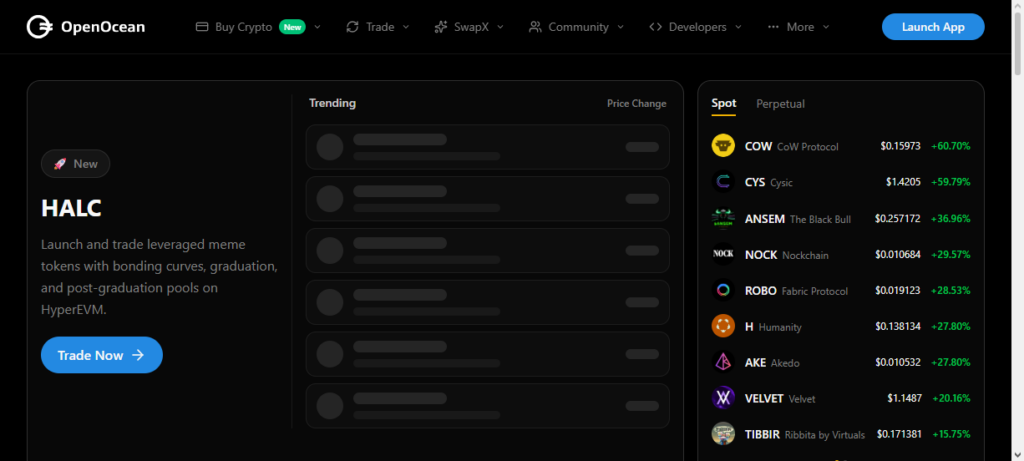The image size is (1024, 461).
Task: Click the OpenOcean logo icon
Action: pos(39,27)
